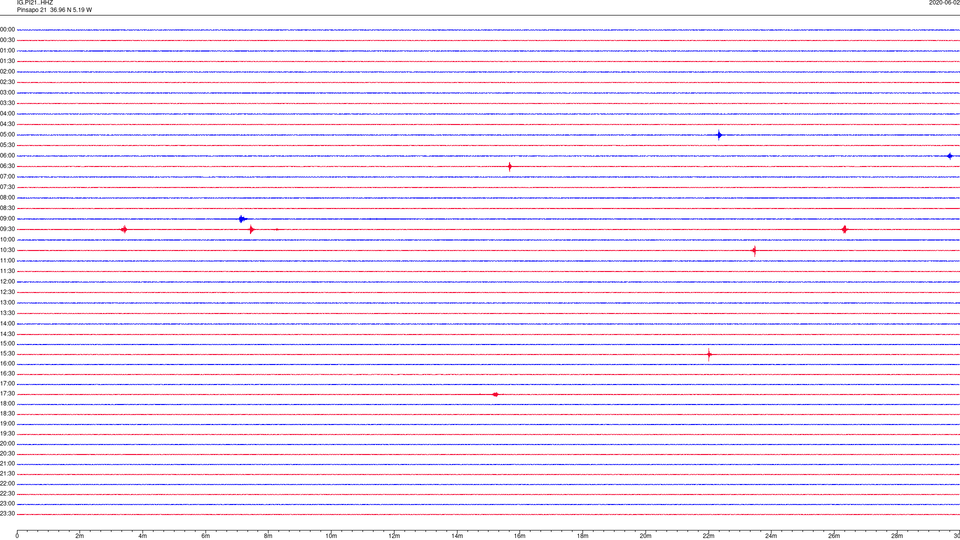Click the 10m tick on the minute axis
Image resolution: width=960 pixels, height=540 pixels.
tap(331, 536)
